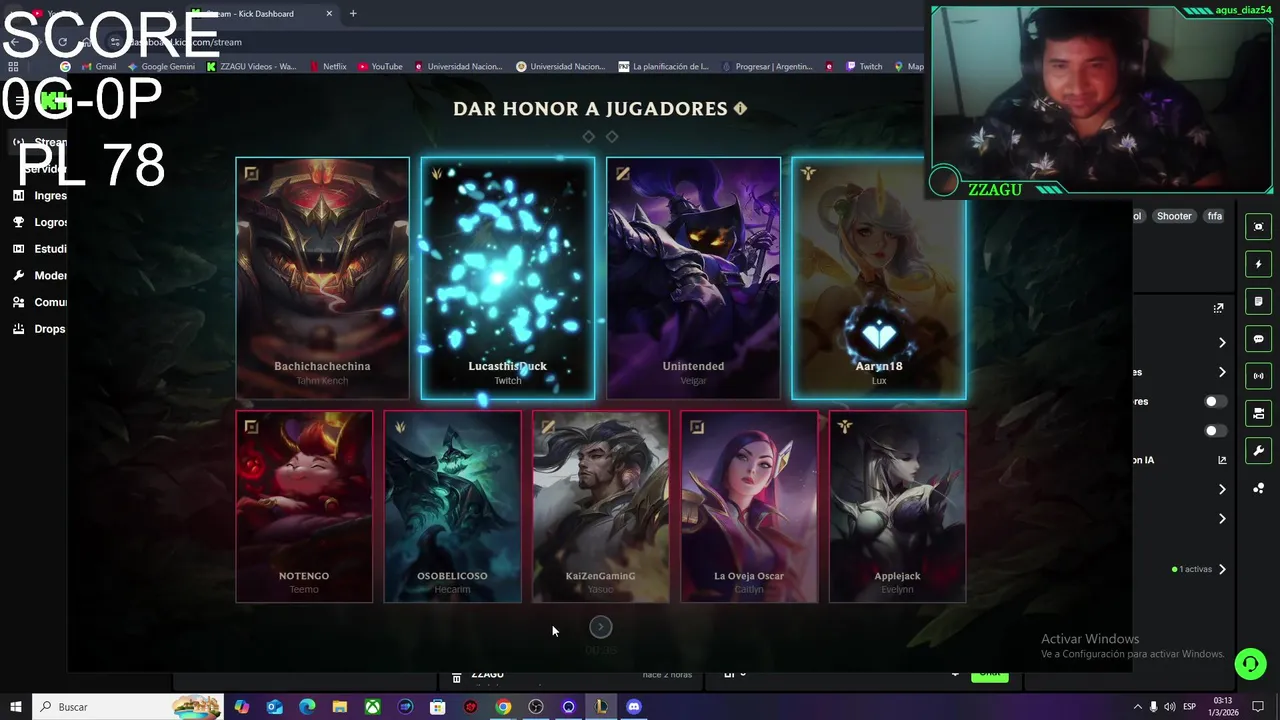Click role icon on Applejack card
The width and height of the screenshot is (1280, 720).
(845, 427)
